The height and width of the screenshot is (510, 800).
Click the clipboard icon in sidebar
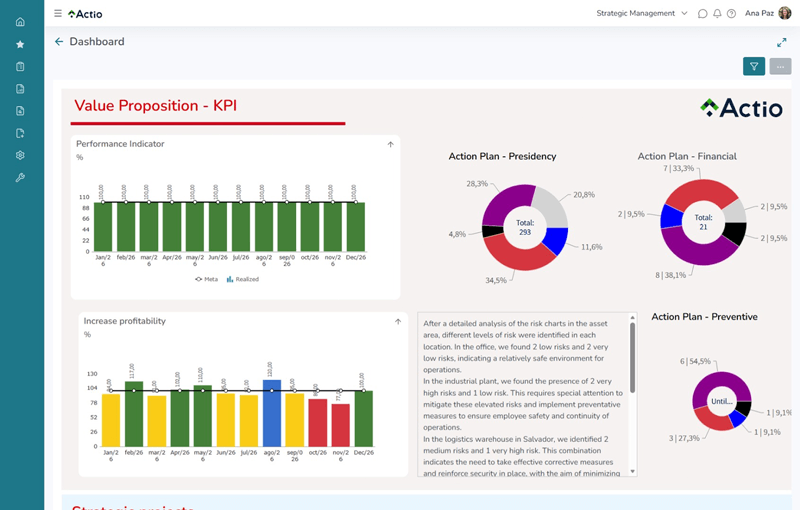(20, 66)
